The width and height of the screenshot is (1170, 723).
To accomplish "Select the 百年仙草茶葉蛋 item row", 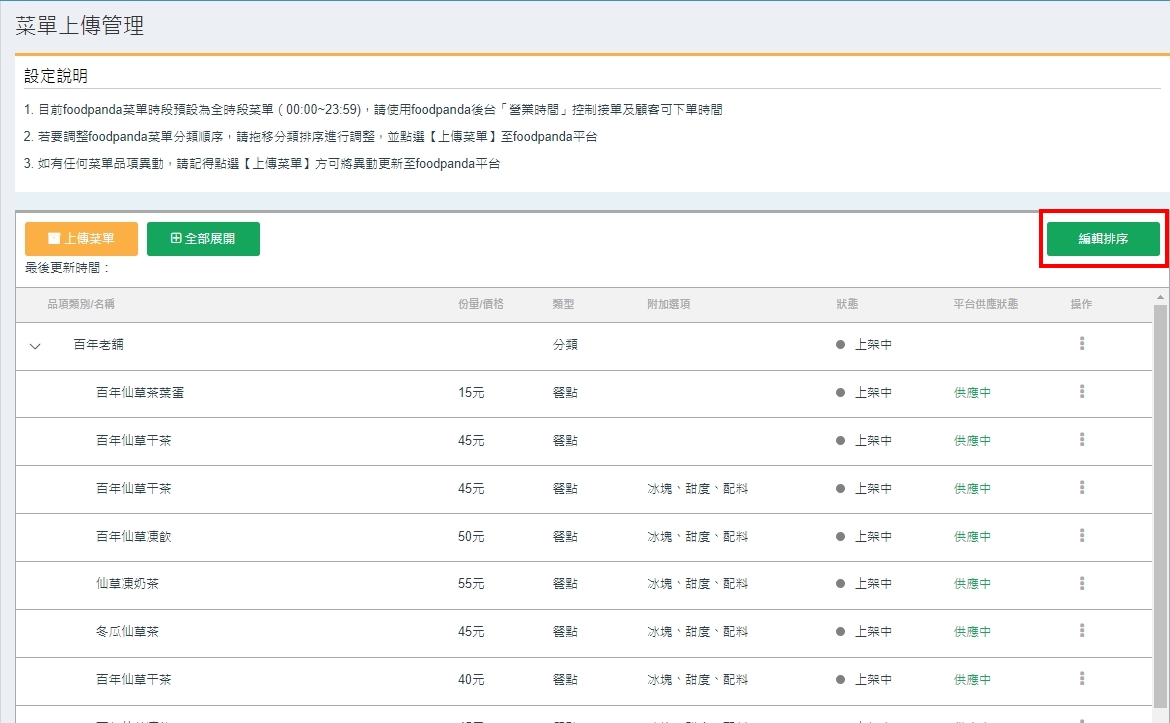I will tap(140, 393).
